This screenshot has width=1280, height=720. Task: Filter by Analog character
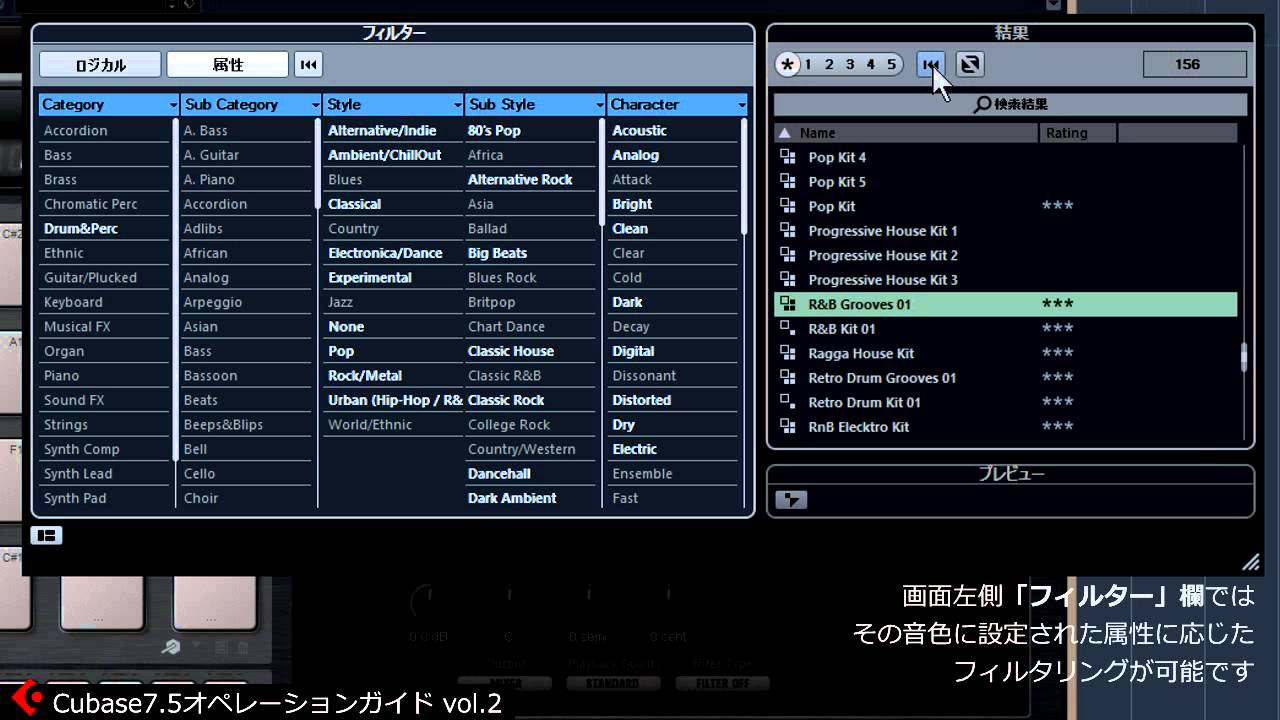[635, 155]
